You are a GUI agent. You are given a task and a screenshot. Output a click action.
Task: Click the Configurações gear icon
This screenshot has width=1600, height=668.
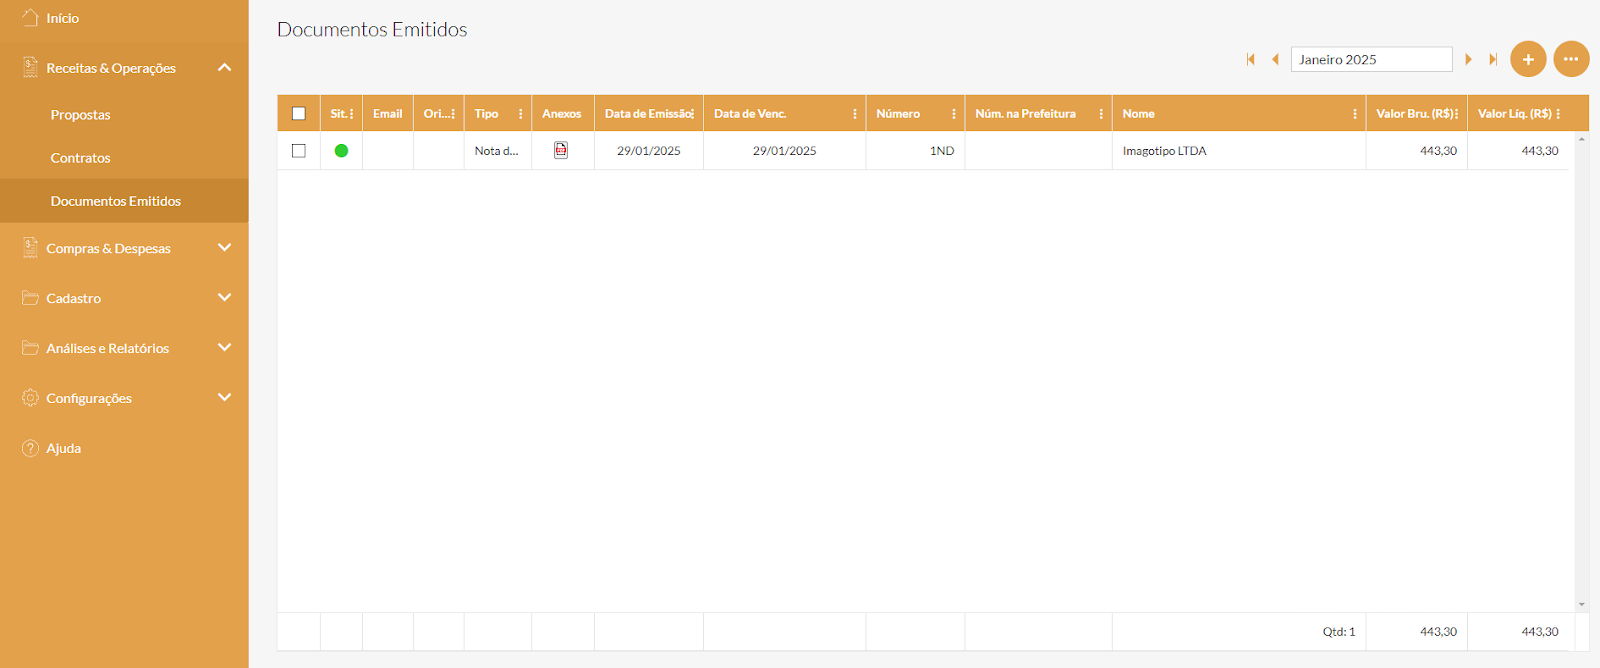click(x=31, y=398)
